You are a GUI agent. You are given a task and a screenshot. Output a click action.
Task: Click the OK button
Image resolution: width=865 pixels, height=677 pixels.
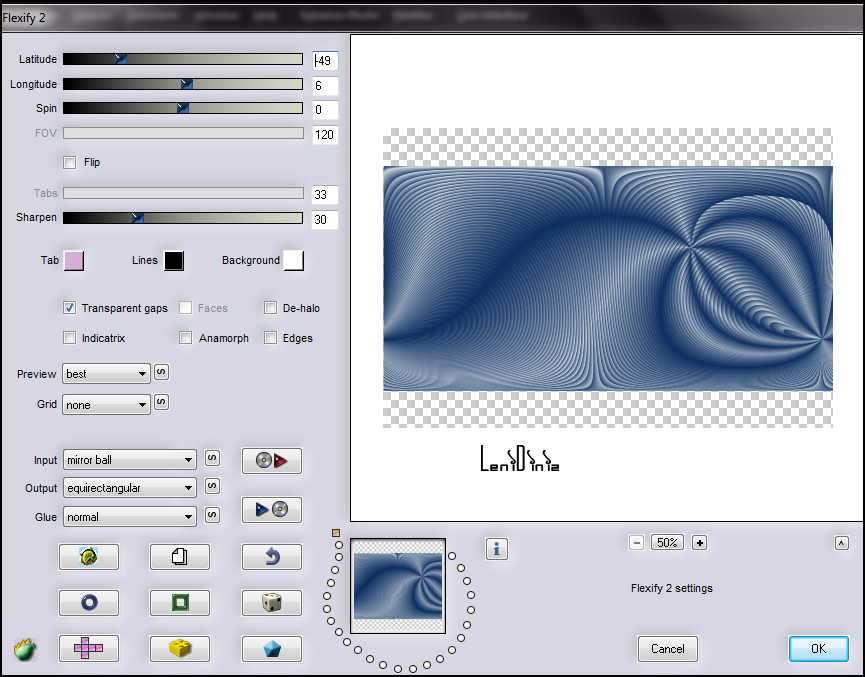819,649
